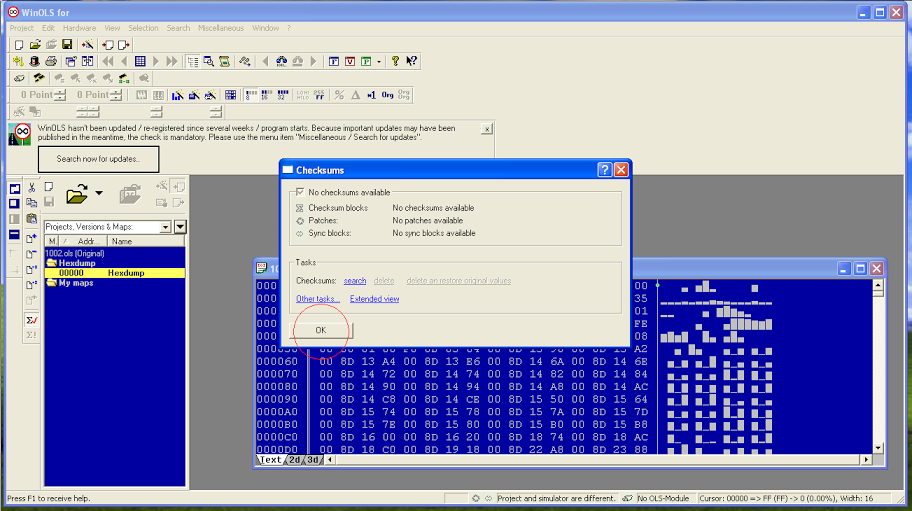Click the second 0 Point stepper arrows
The height and width of the screenshot is (511, 912).
(116, 95)
